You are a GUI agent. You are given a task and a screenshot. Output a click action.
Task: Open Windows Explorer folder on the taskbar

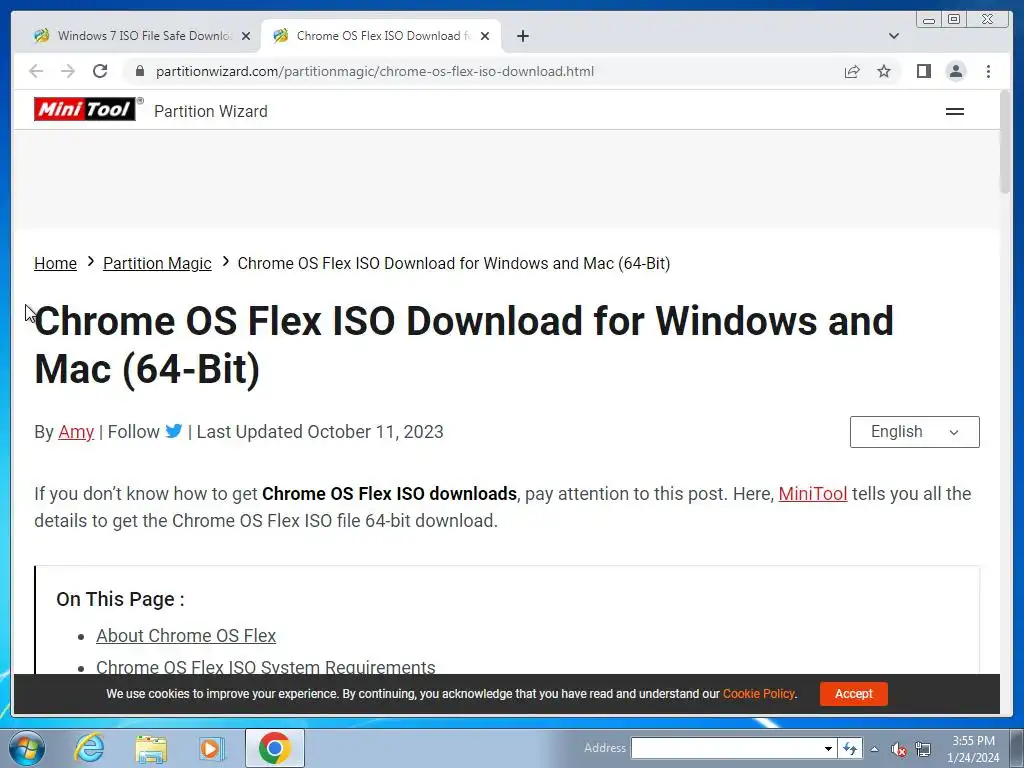151,748
